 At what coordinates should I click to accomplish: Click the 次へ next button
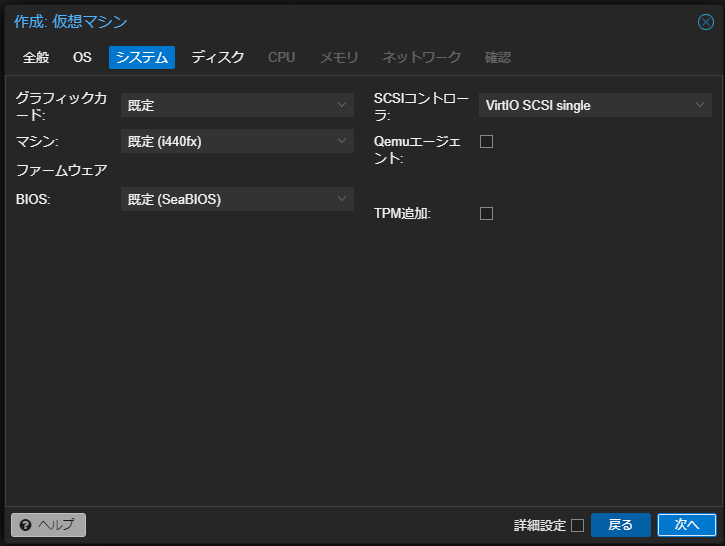687,525
